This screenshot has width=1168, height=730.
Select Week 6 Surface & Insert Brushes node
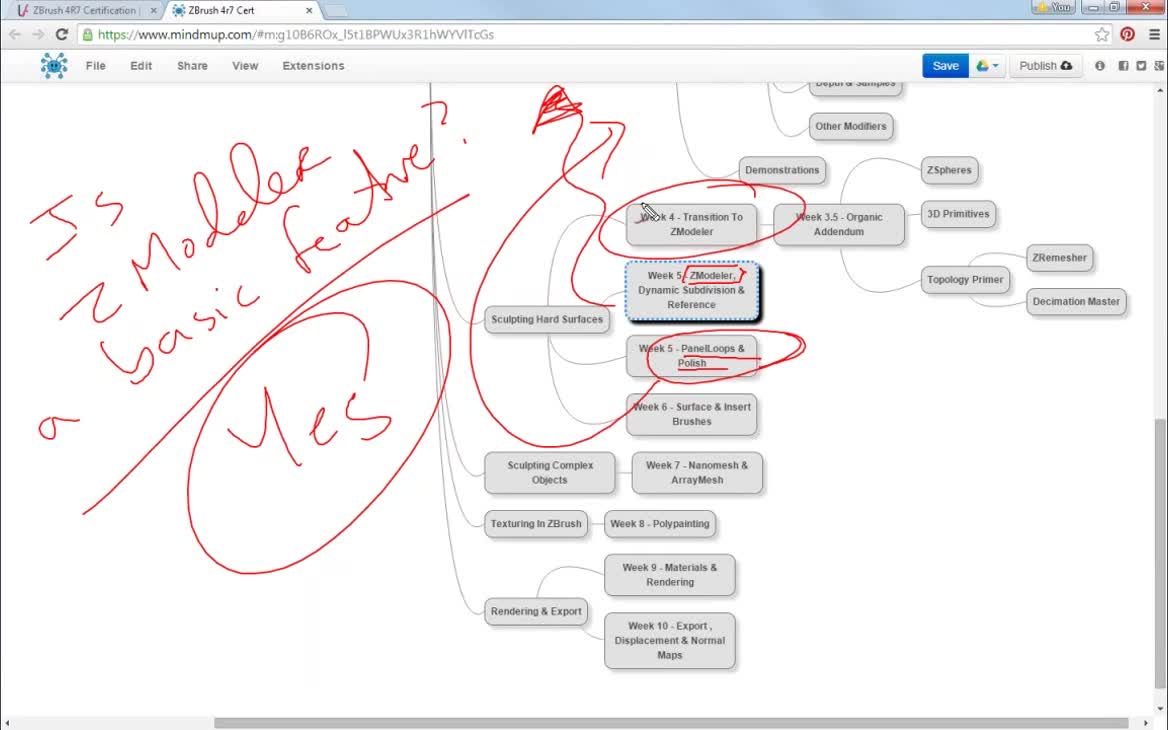tap(691, 414)
